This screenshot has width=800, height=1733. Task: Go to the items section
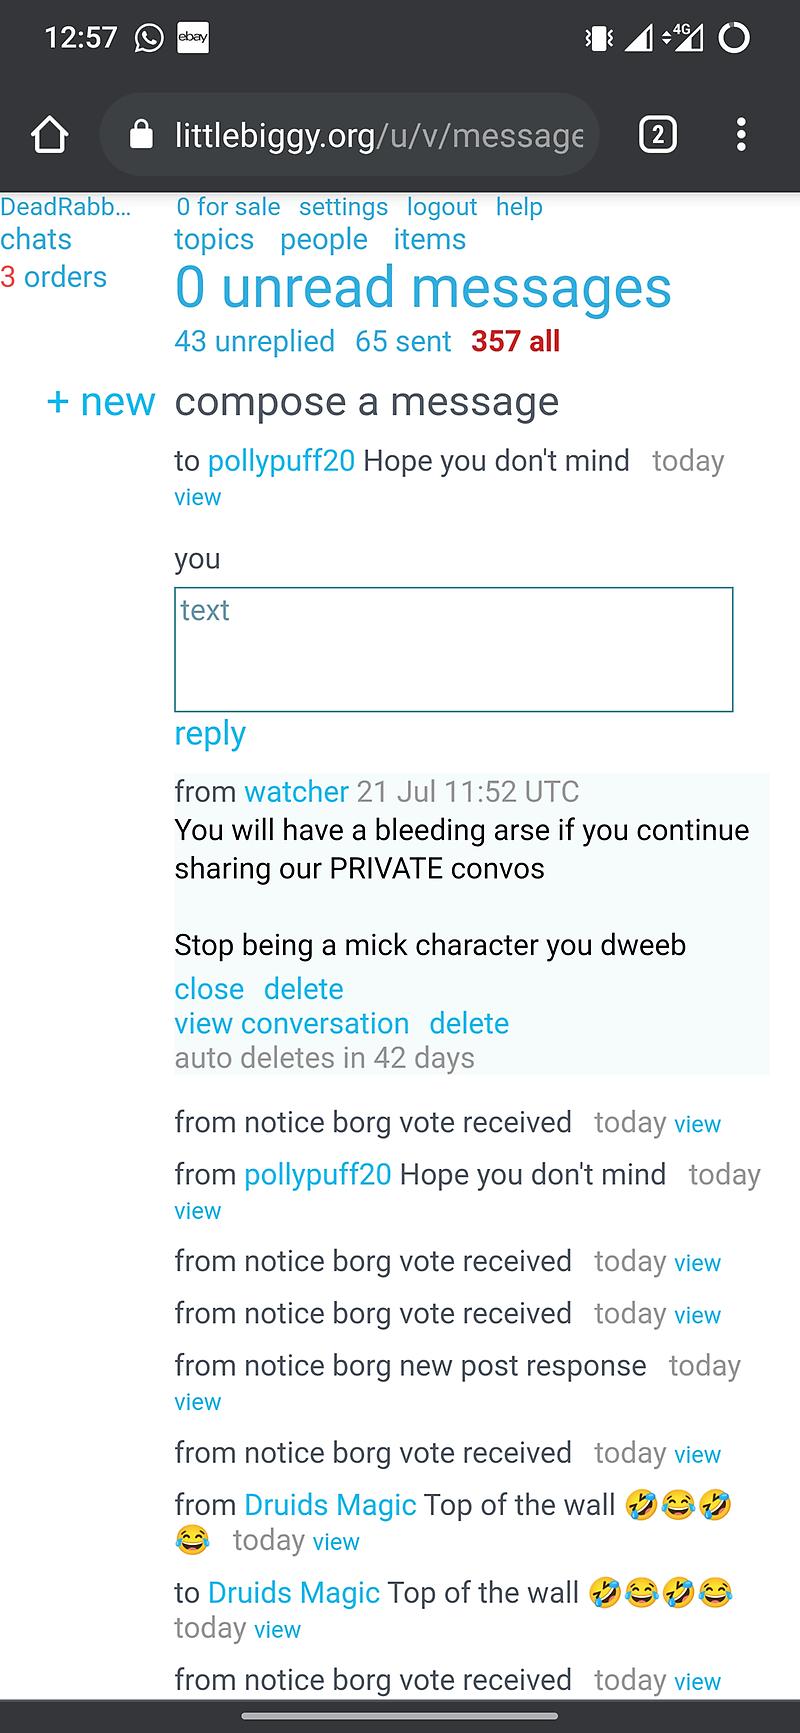coord(430,240)
